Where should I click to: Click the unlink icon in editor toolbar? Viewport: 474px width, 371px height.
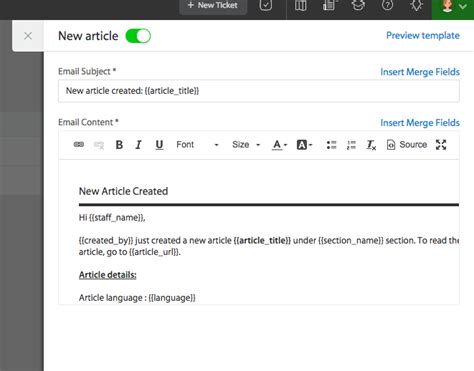(x=99, y=145)
